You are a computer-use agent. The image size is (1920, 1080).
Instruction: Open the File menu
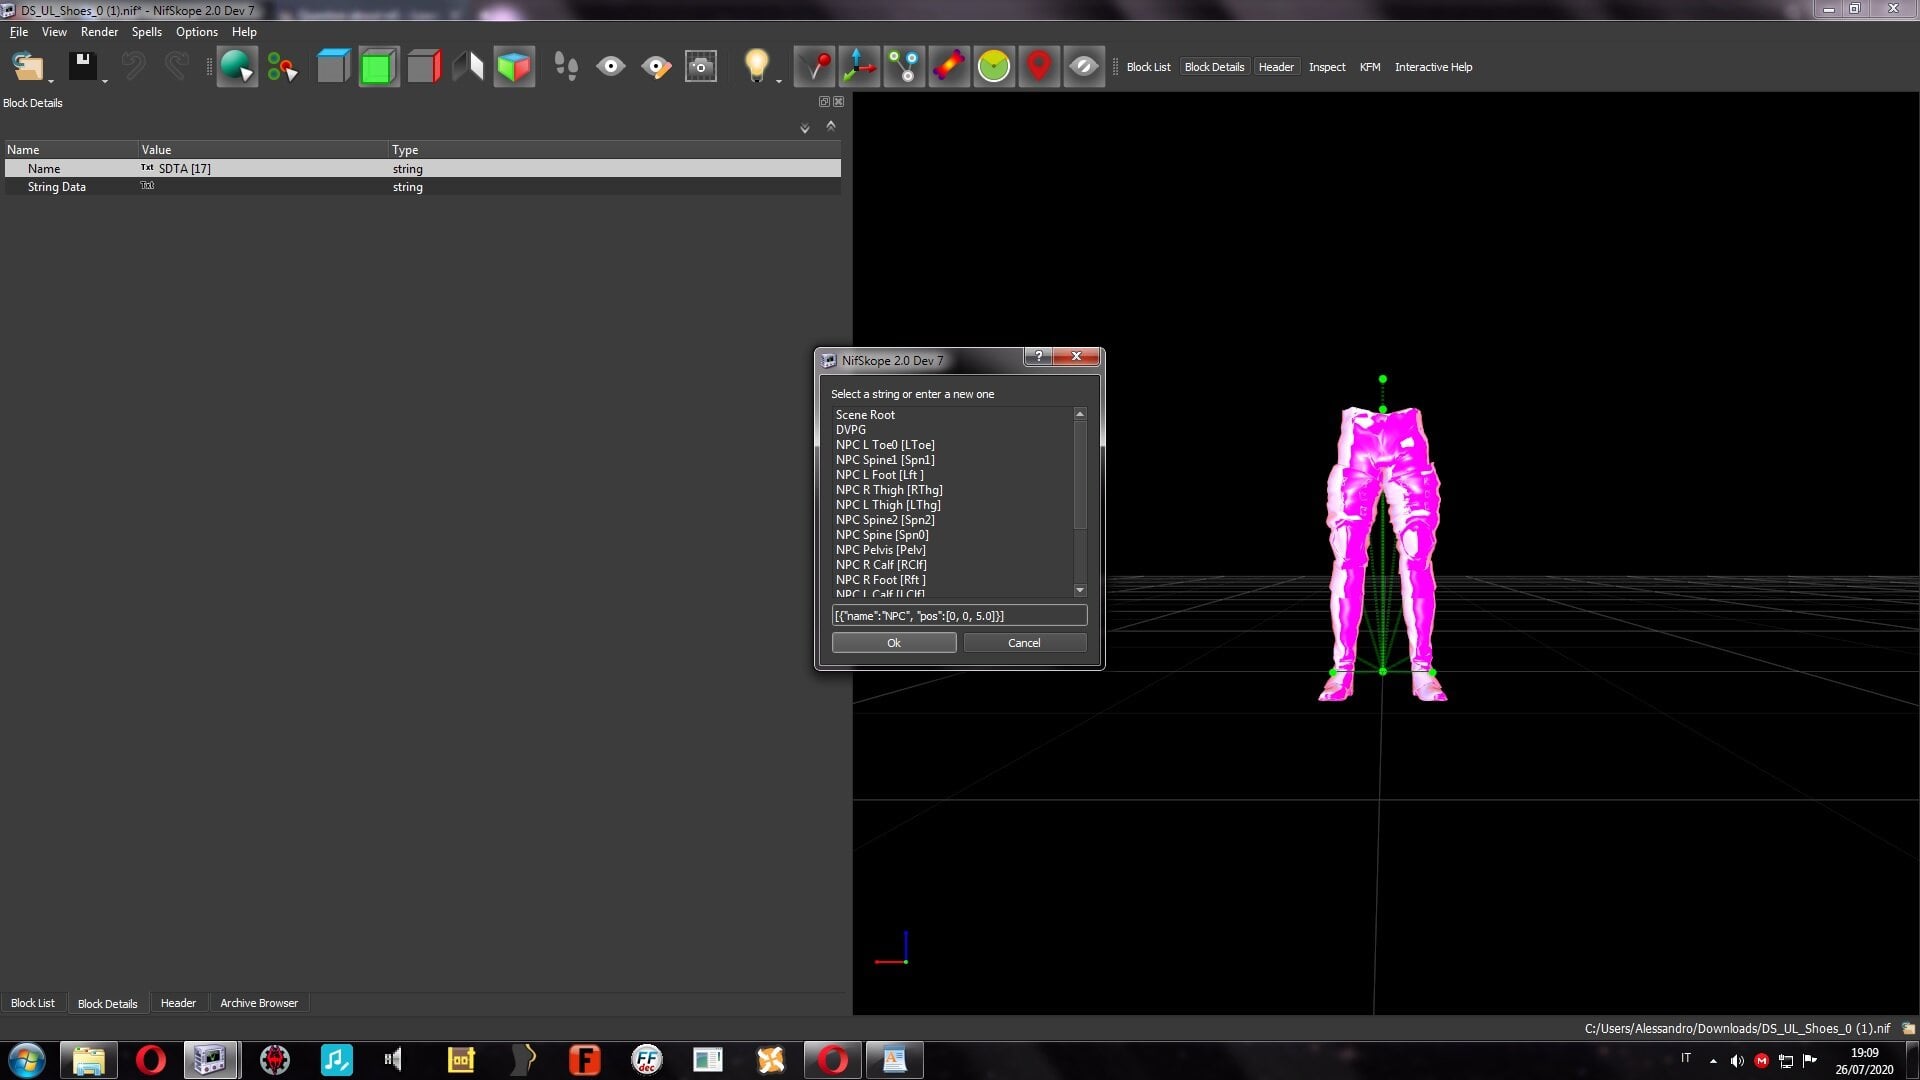pos(19,32)
